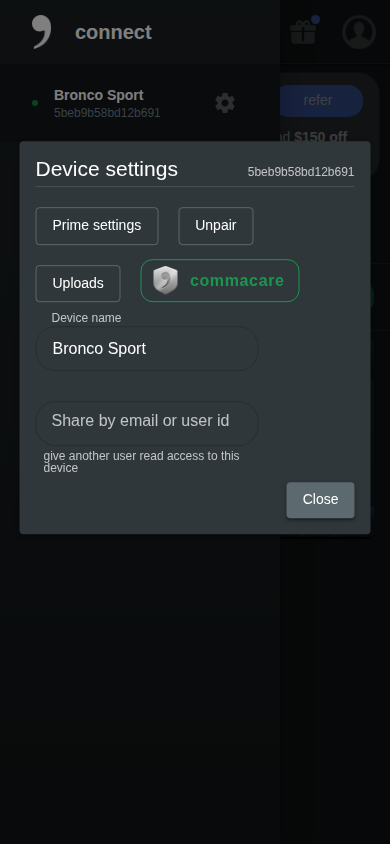Click the gear icon beside Bronco Sport
Viewport: 390px width, 844px height.
click(225, 103)
